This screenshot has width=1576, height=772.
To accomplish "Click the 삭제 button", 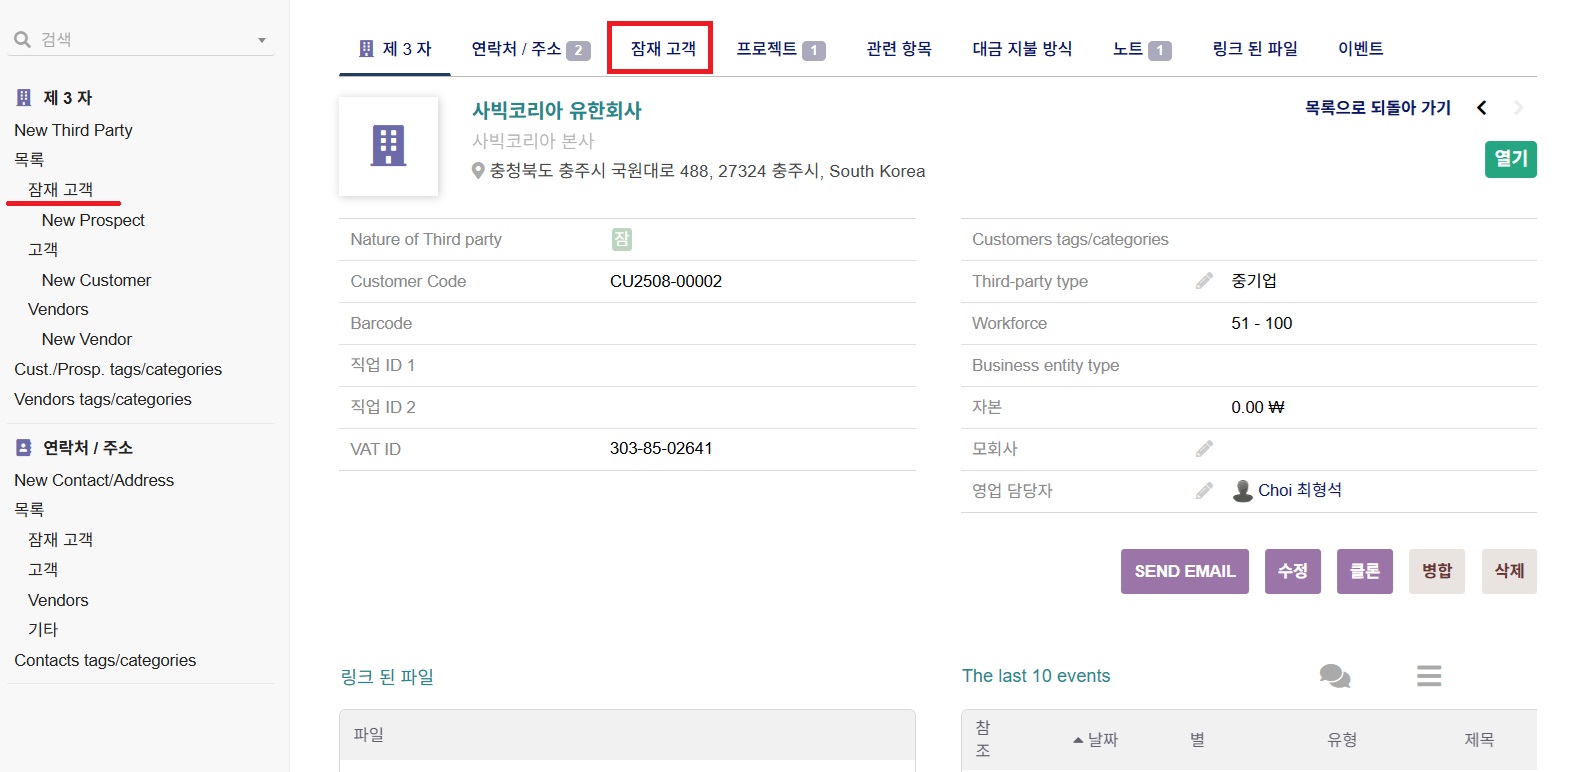I will pyautogui.click(x=1508, y=571).
